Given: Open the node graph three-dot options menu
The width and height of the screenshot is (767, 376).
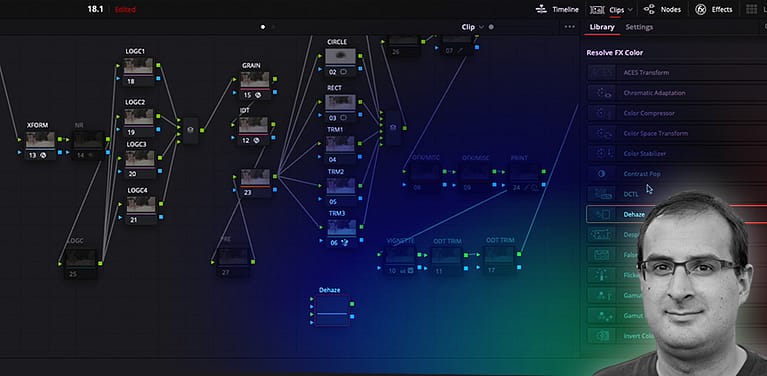Looking at the screenshot, I should [x=569, y=27].
